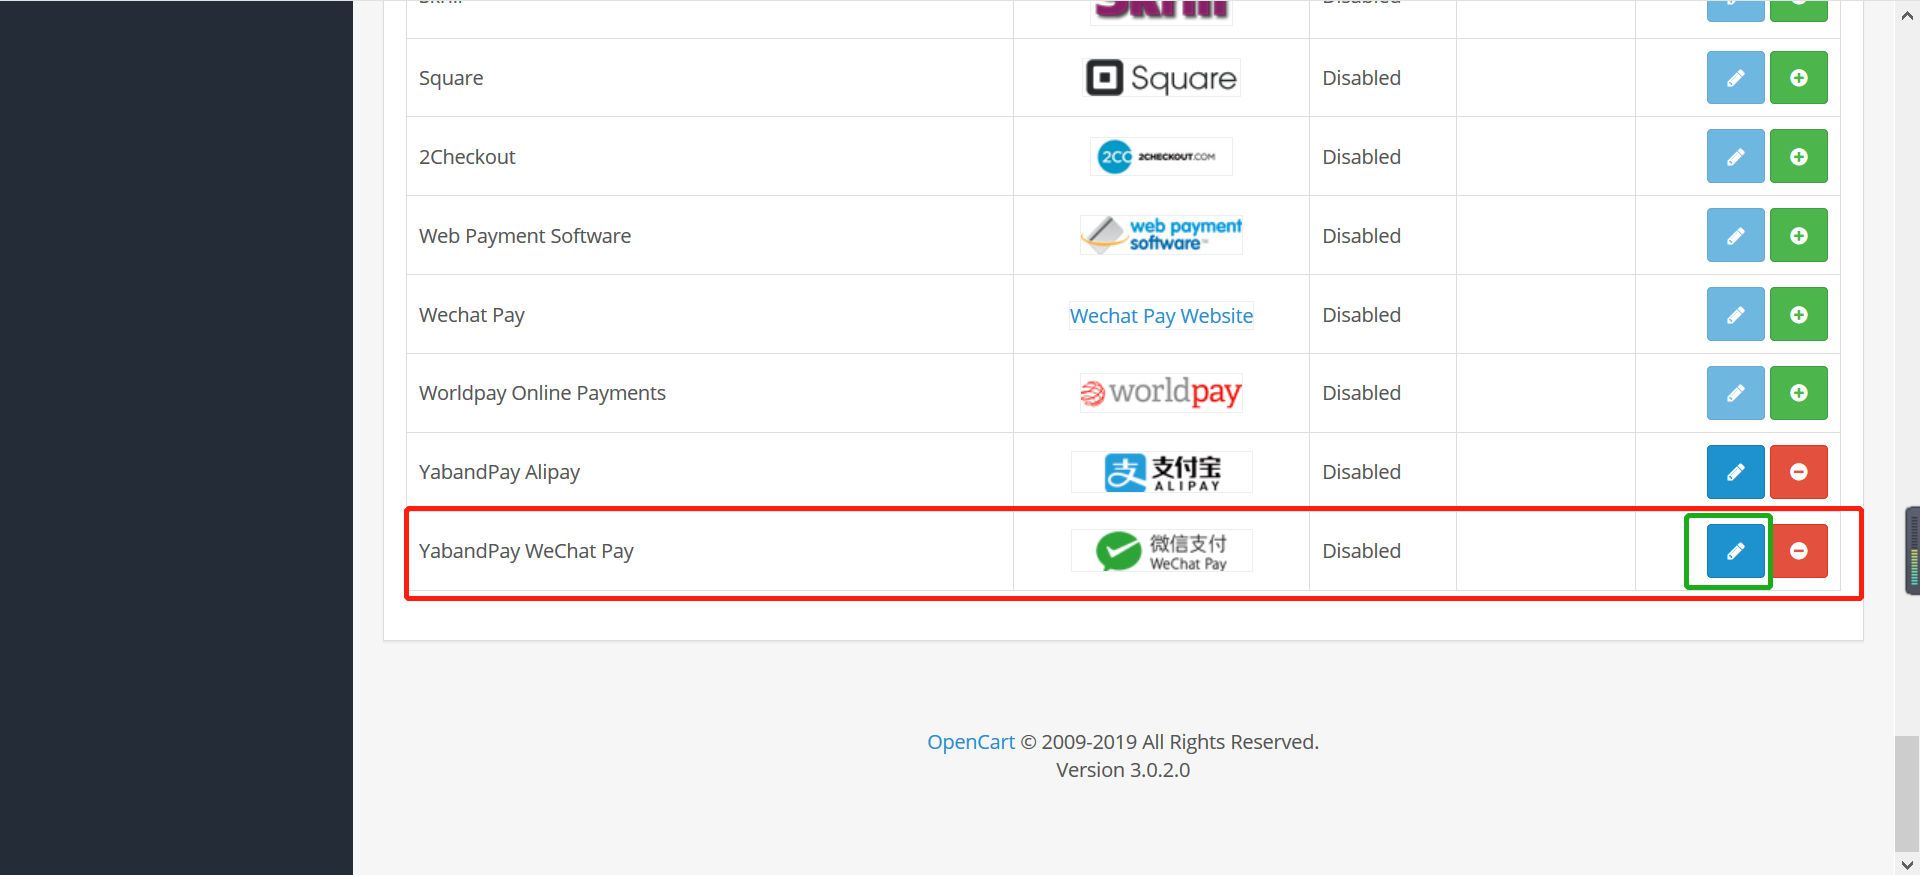This screenshot has width=1920, height=875.
Task: Install Worldpay Online Payments extension
Action: tap(1798, 393)
